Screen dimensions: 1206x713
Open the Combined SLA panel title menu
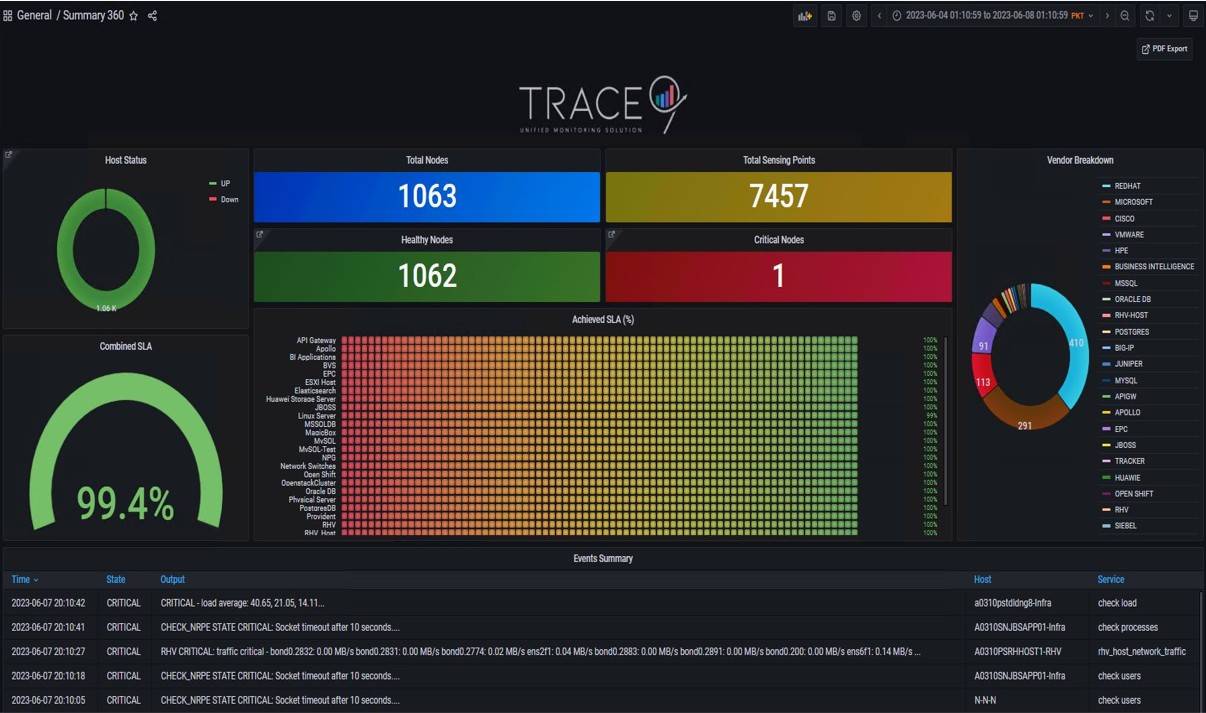(126, 346)
